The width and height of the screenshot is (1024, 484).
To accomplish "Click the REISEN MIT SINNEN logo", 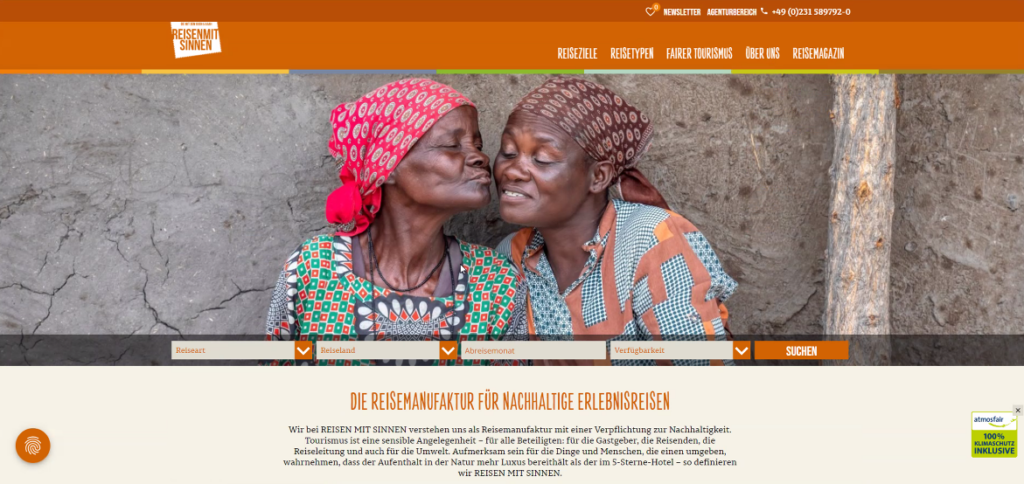I will 195,39.
